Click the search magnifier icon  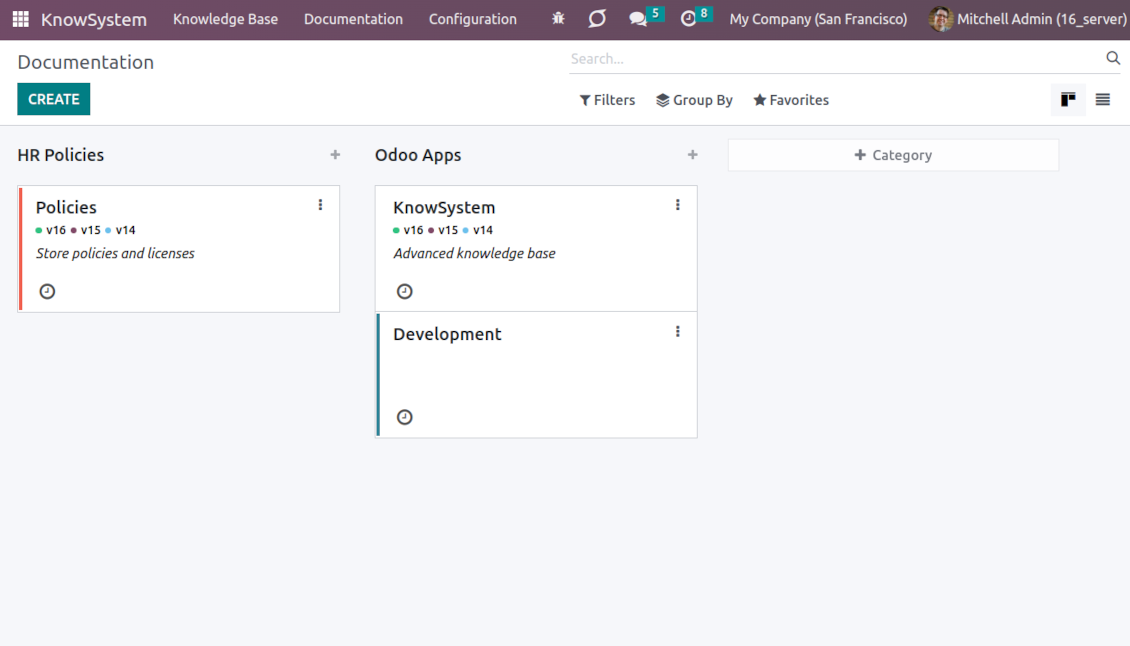(1113, 59)
